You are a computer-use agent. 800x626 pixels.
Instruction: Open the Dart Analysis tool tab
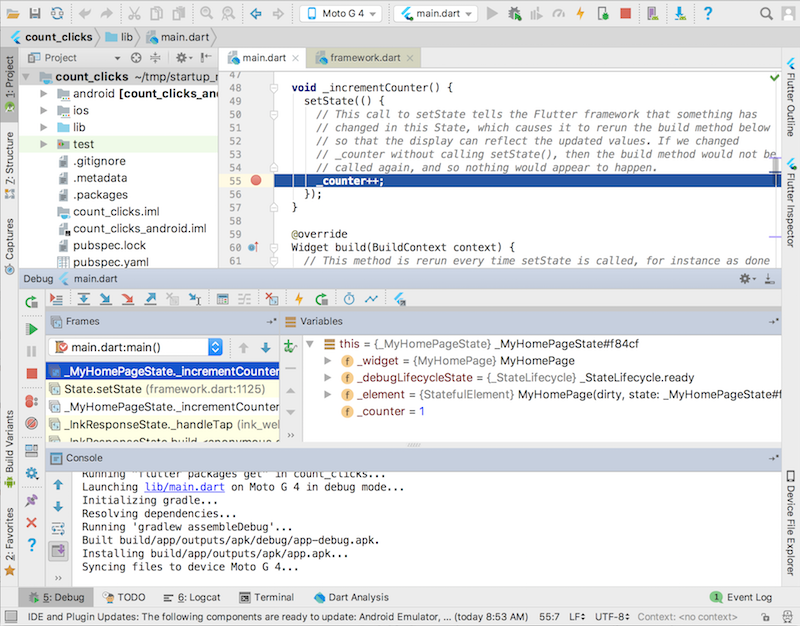(x=351, y=597)
